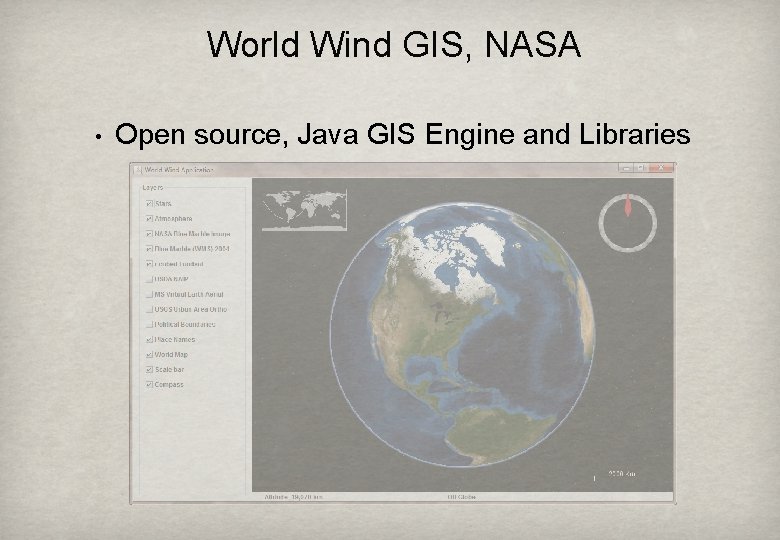Toggle the Place Names layer checkbox

point(149,340)
